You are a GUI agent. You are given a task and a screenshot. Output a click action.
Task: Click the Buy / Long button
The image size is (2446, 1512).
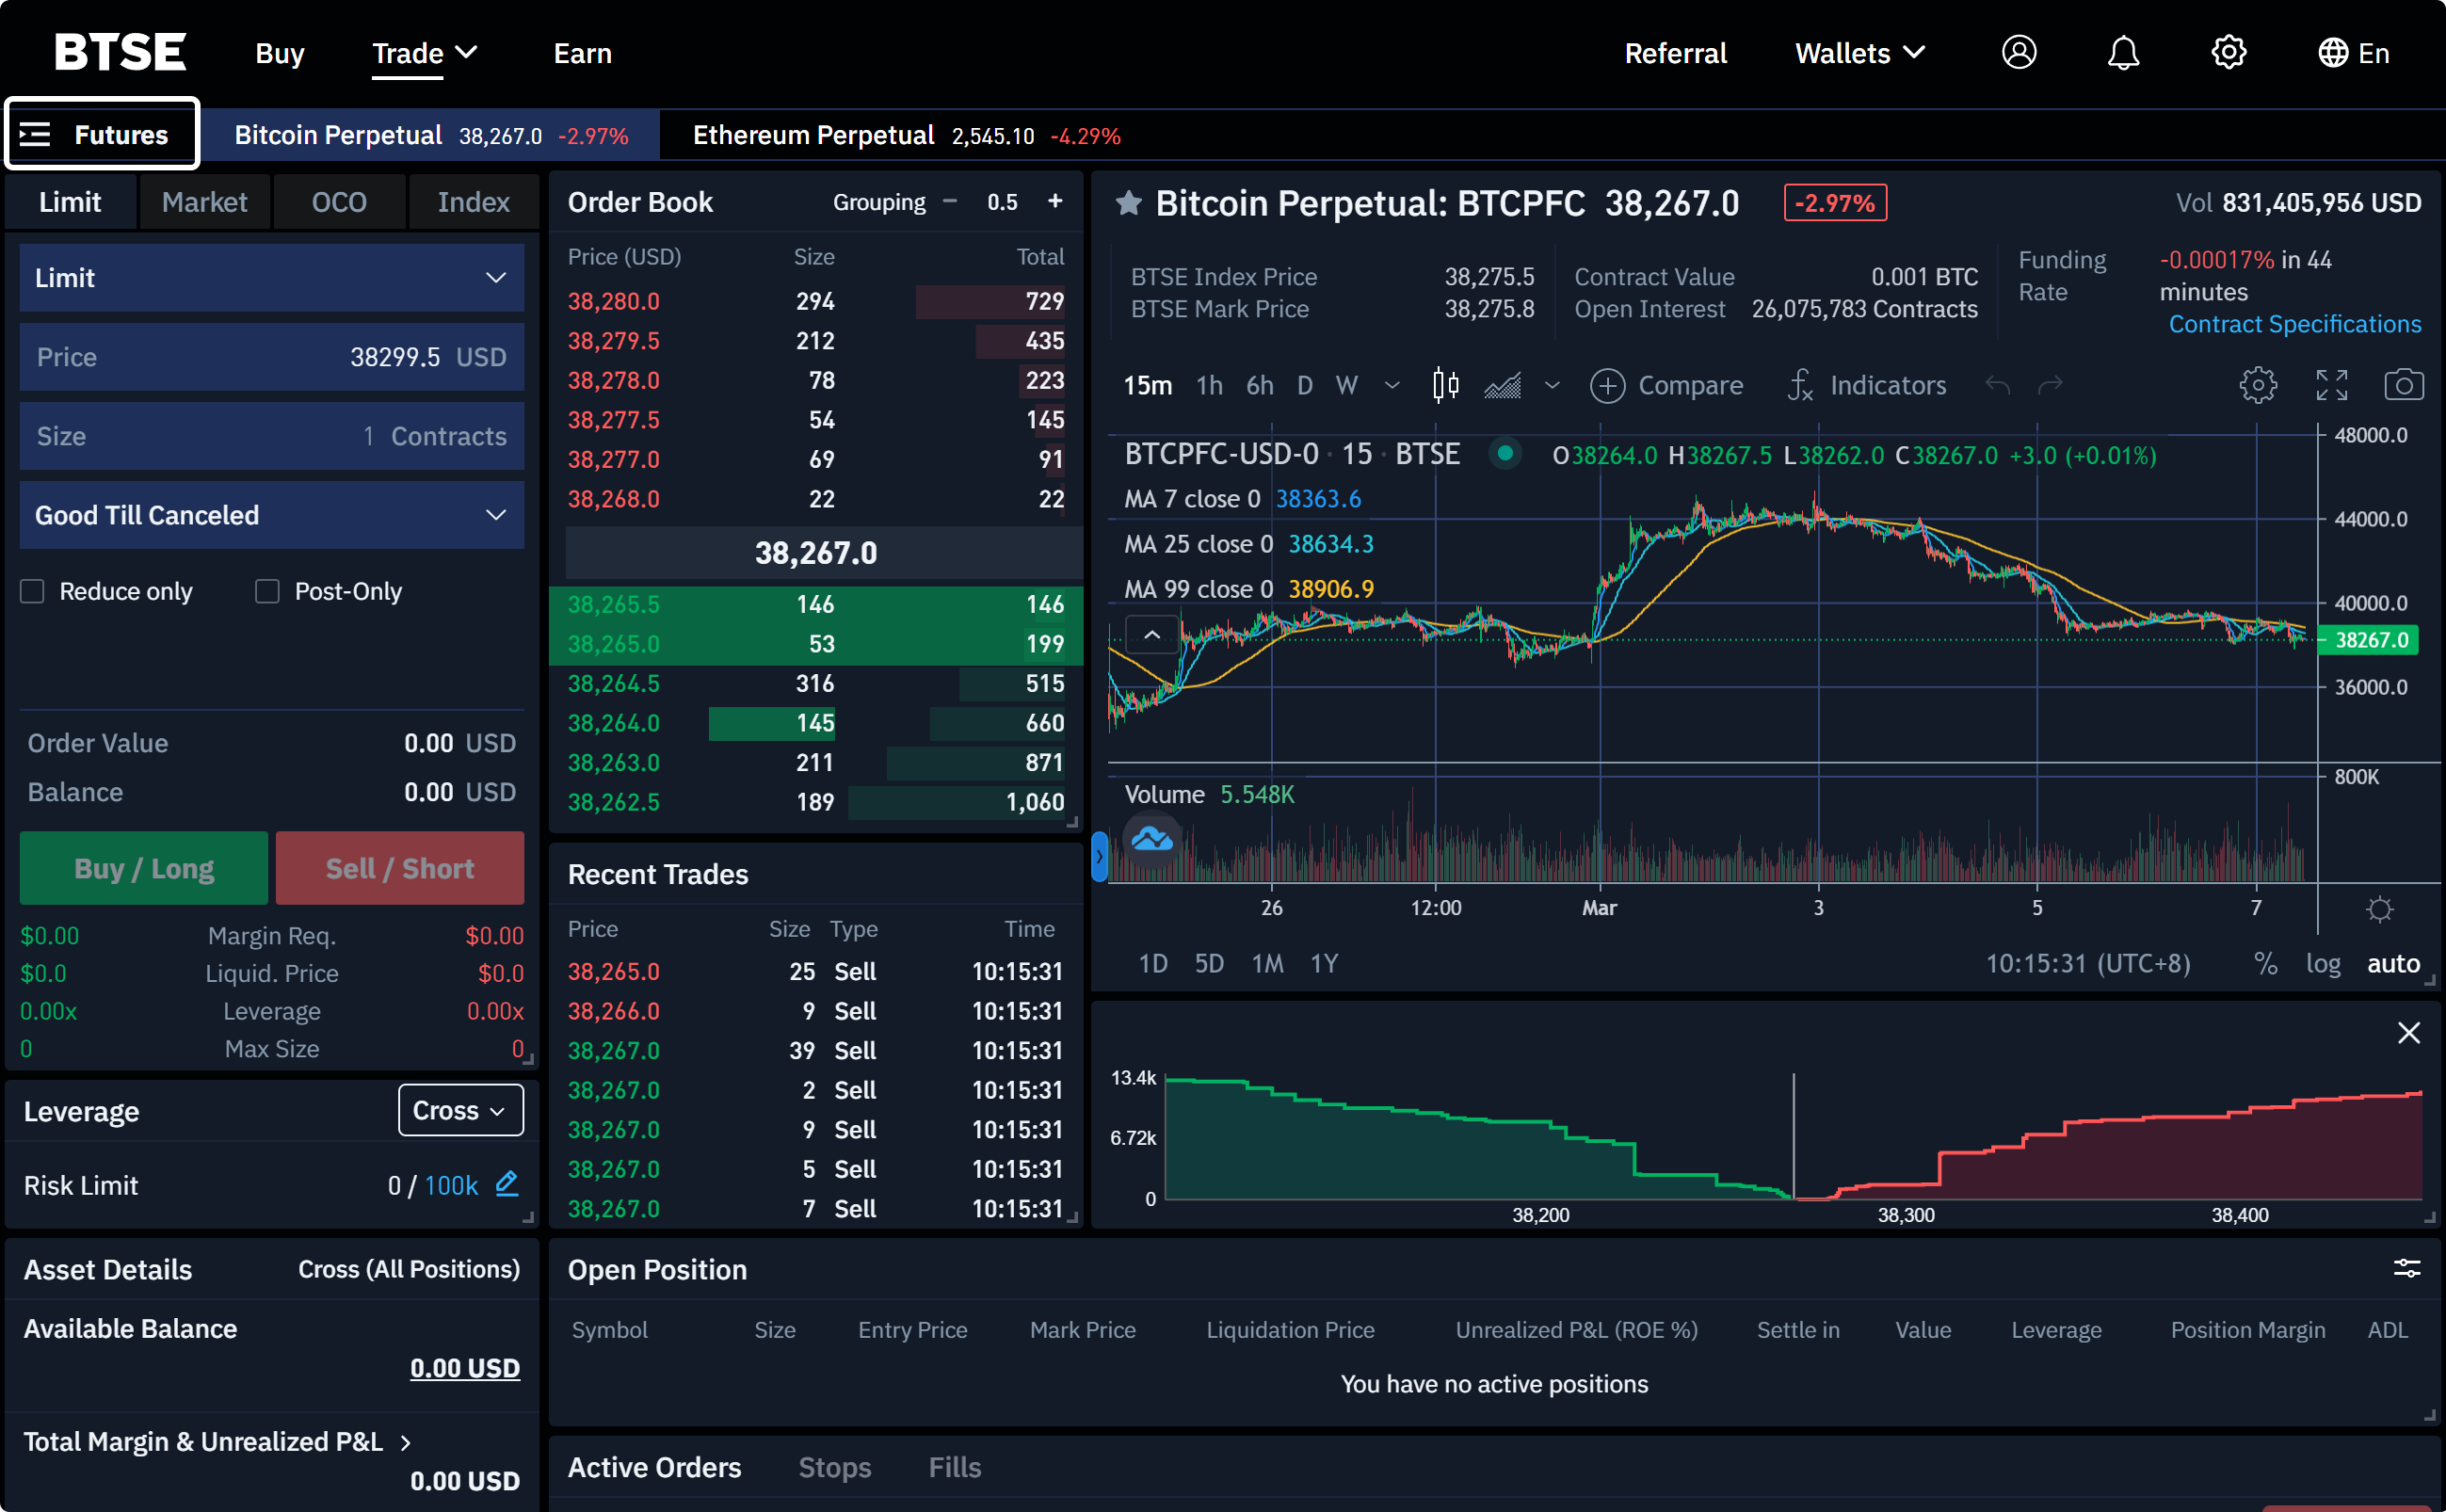(x=144, y=868)
